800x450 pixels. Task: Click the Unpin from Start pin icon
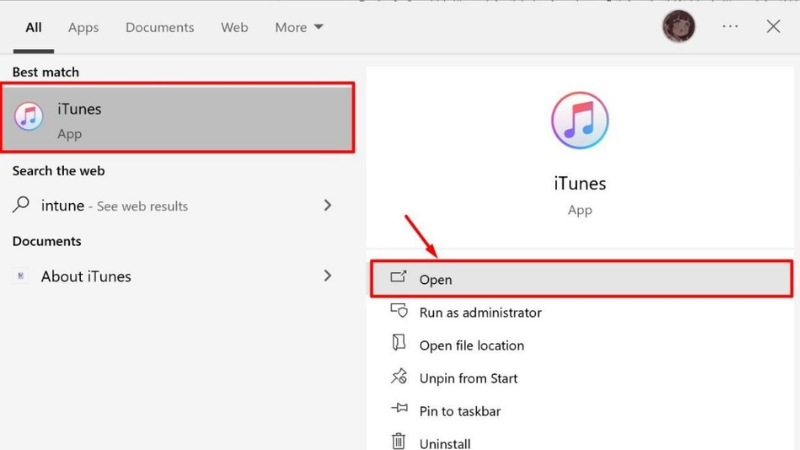coord(399,377)
